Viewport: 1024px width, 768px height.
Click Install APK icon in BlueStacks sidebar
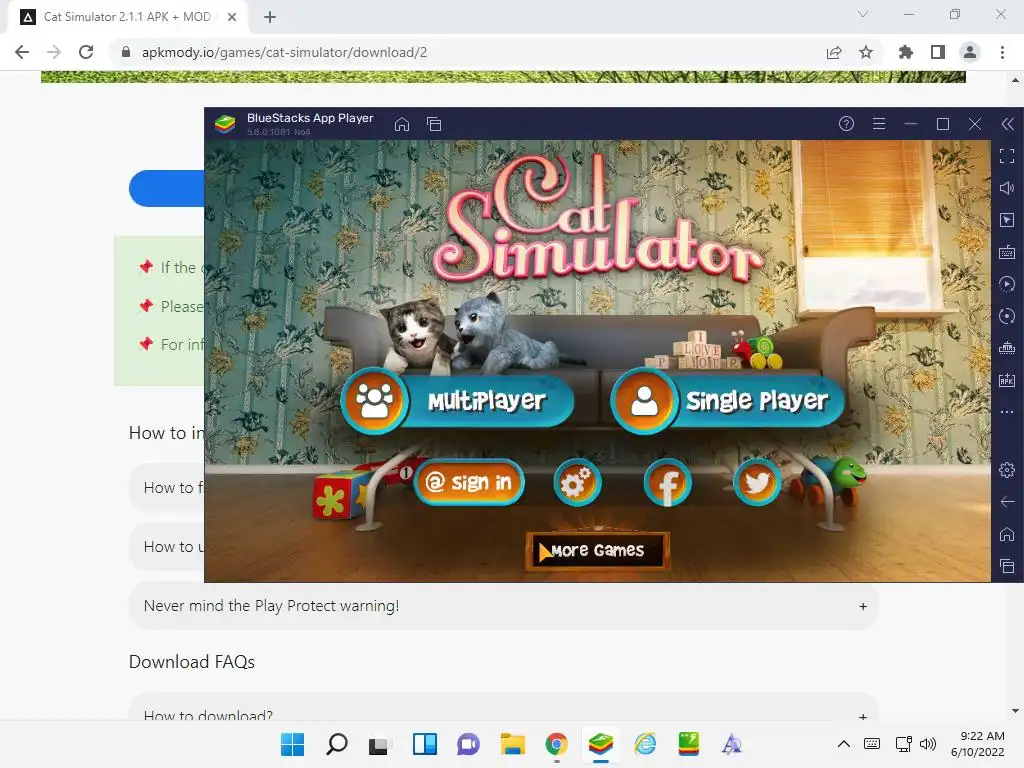[1007, 380]
